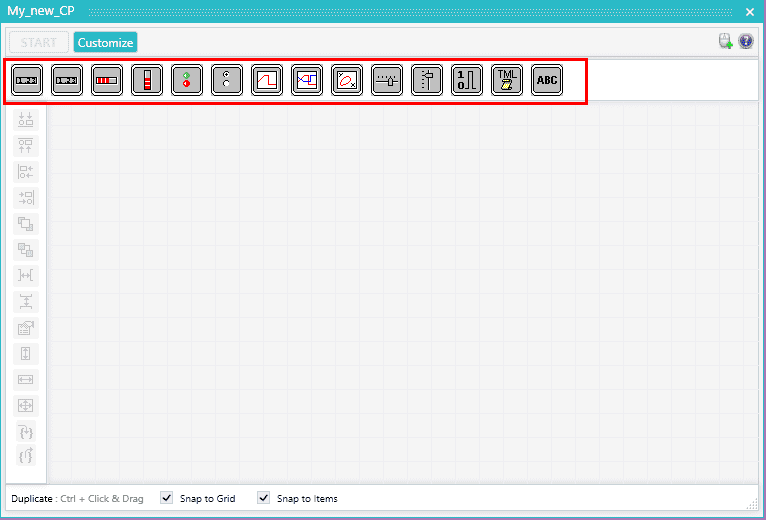Insert the TML script object

508,80
